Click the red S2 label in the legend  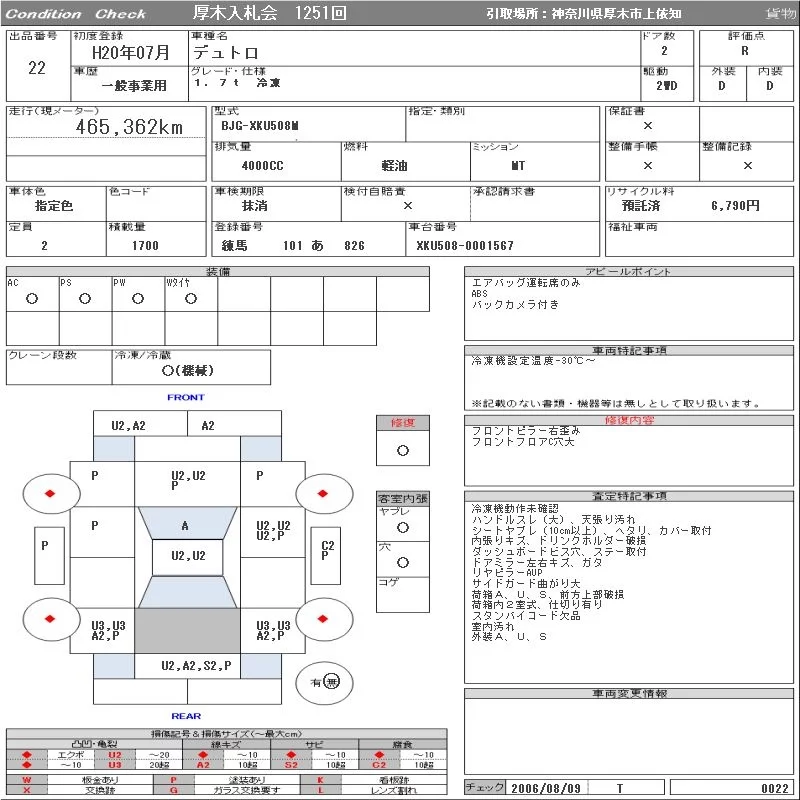[x=291, y=765]
